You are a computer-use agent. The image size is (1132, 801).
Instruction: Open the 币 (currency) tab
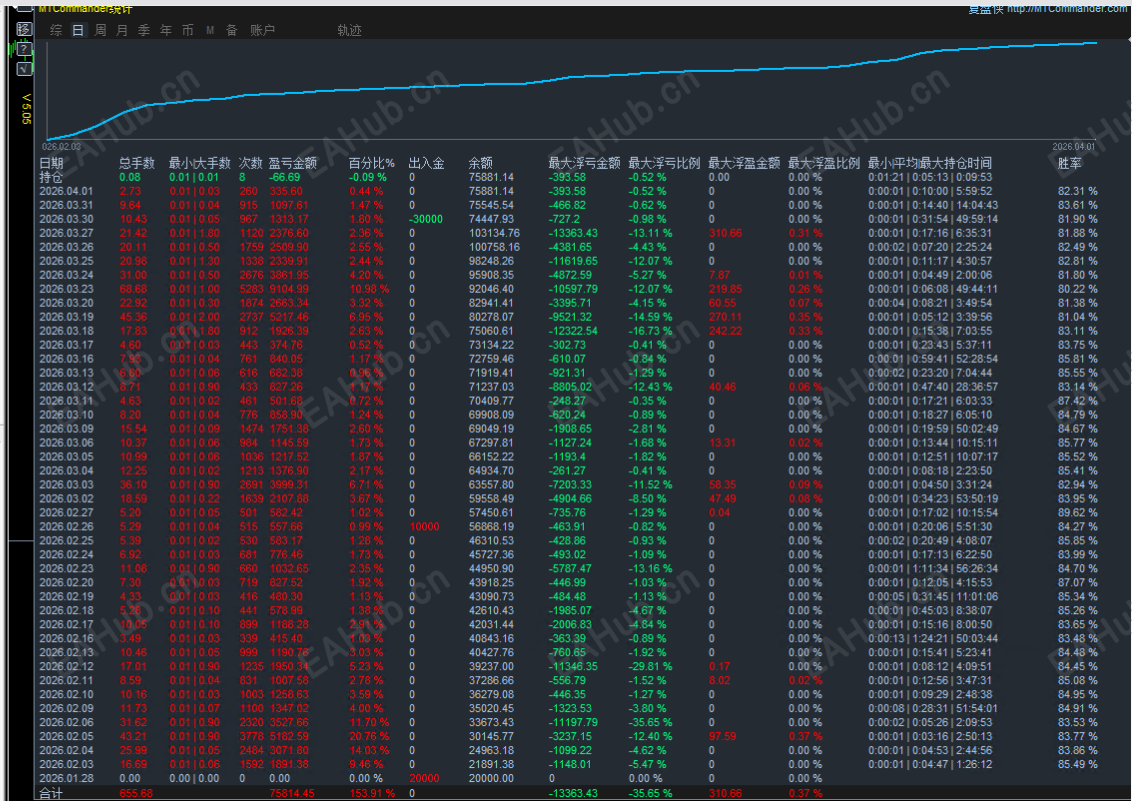coord(188,30)
